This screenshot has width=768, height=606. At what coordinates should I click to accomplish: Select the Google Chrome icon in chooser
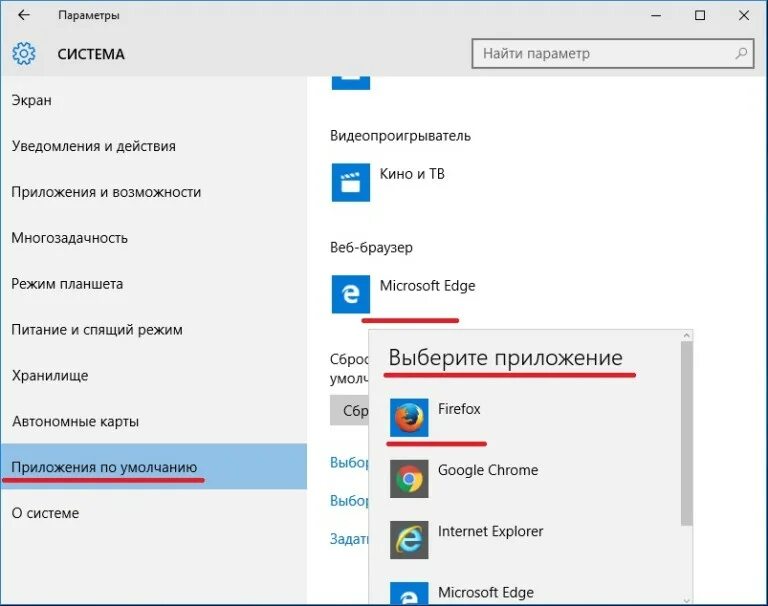pyautogui.click(x=409, y=479)
